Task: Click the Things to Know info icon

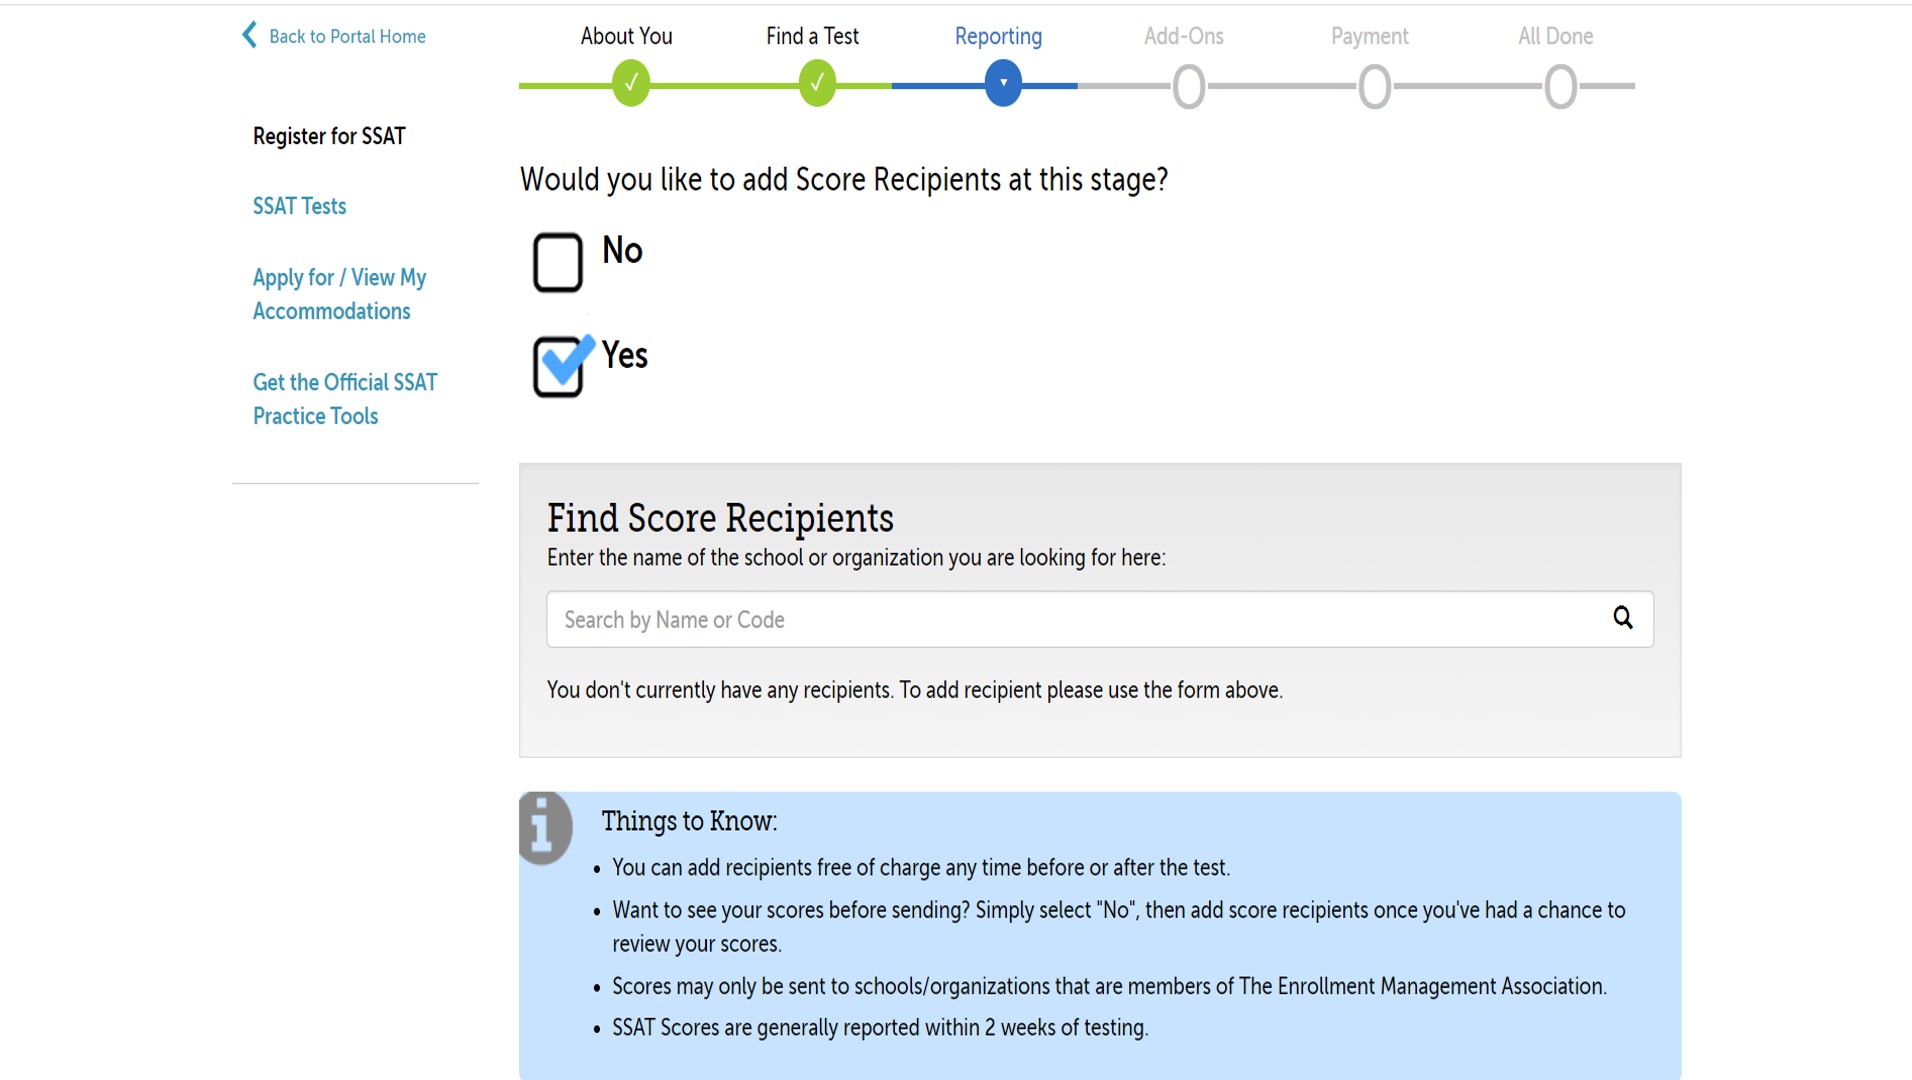Action: 545,828
